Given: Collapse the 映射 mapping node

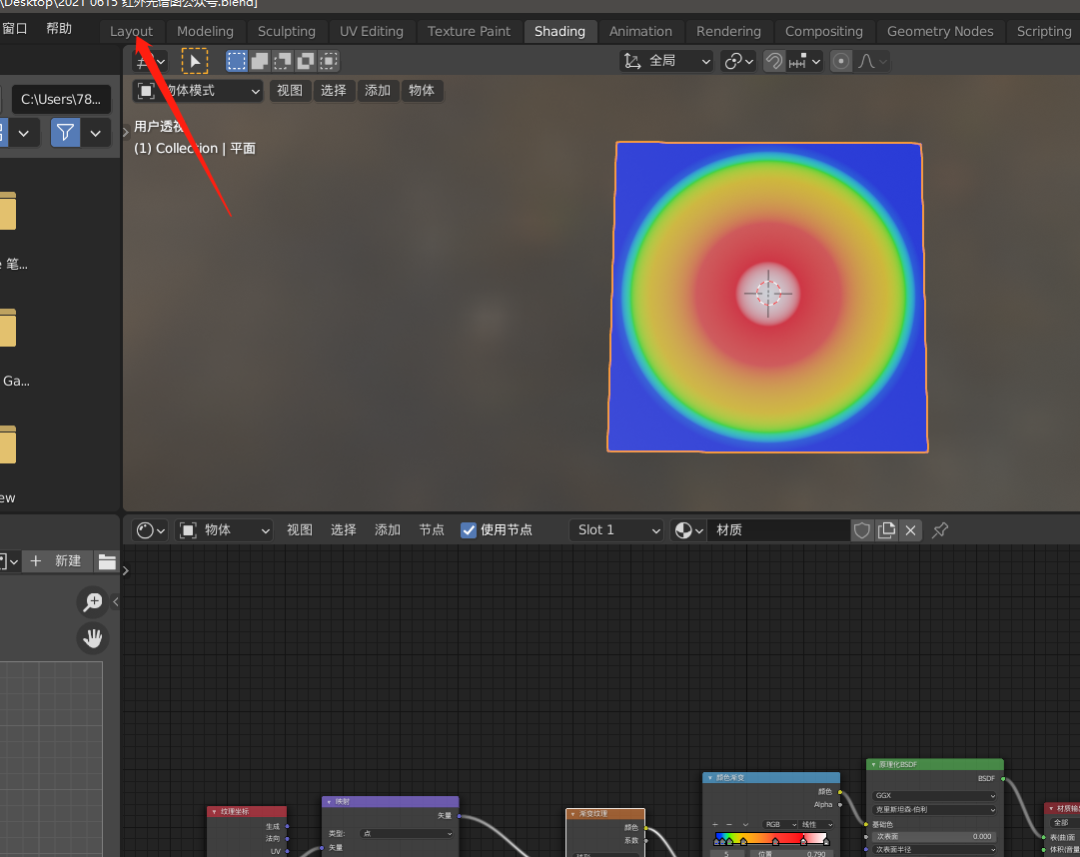Looking at the screenshot, I should tap(329, 802).
